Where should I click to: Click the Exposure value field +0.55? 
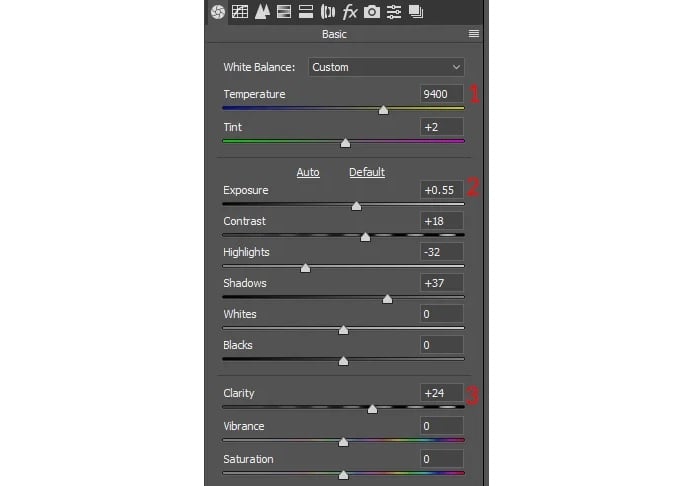(x=442, y=190)
